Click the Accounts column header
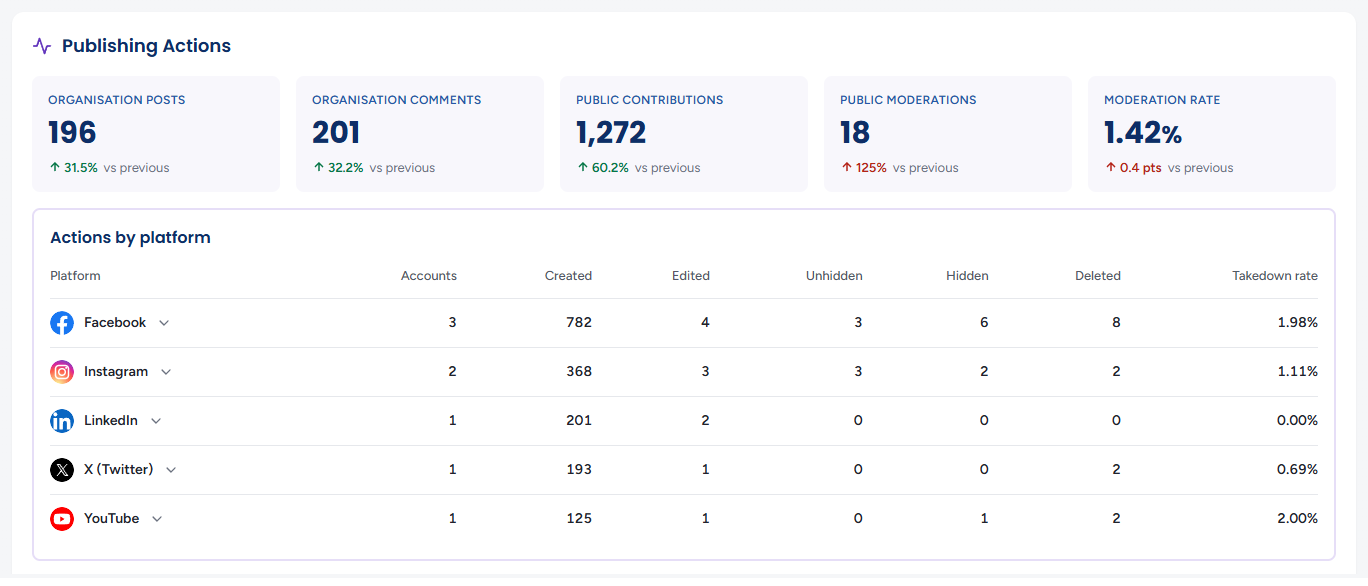The height and width of the screenshot is (586, 1368). click(x=429, y=276)
